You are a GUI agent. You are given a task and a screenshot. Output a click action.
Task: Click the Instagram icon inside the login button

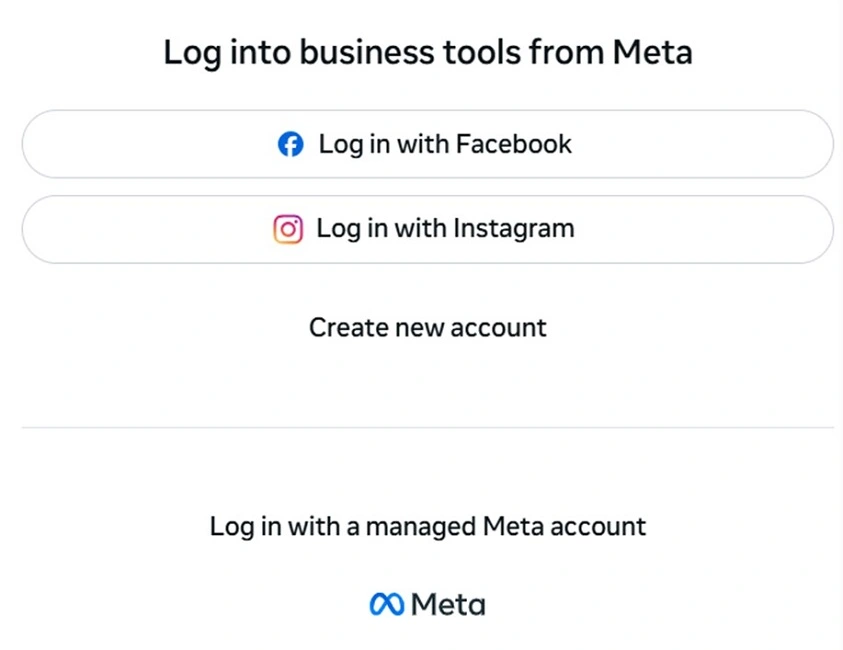(288, 229)
